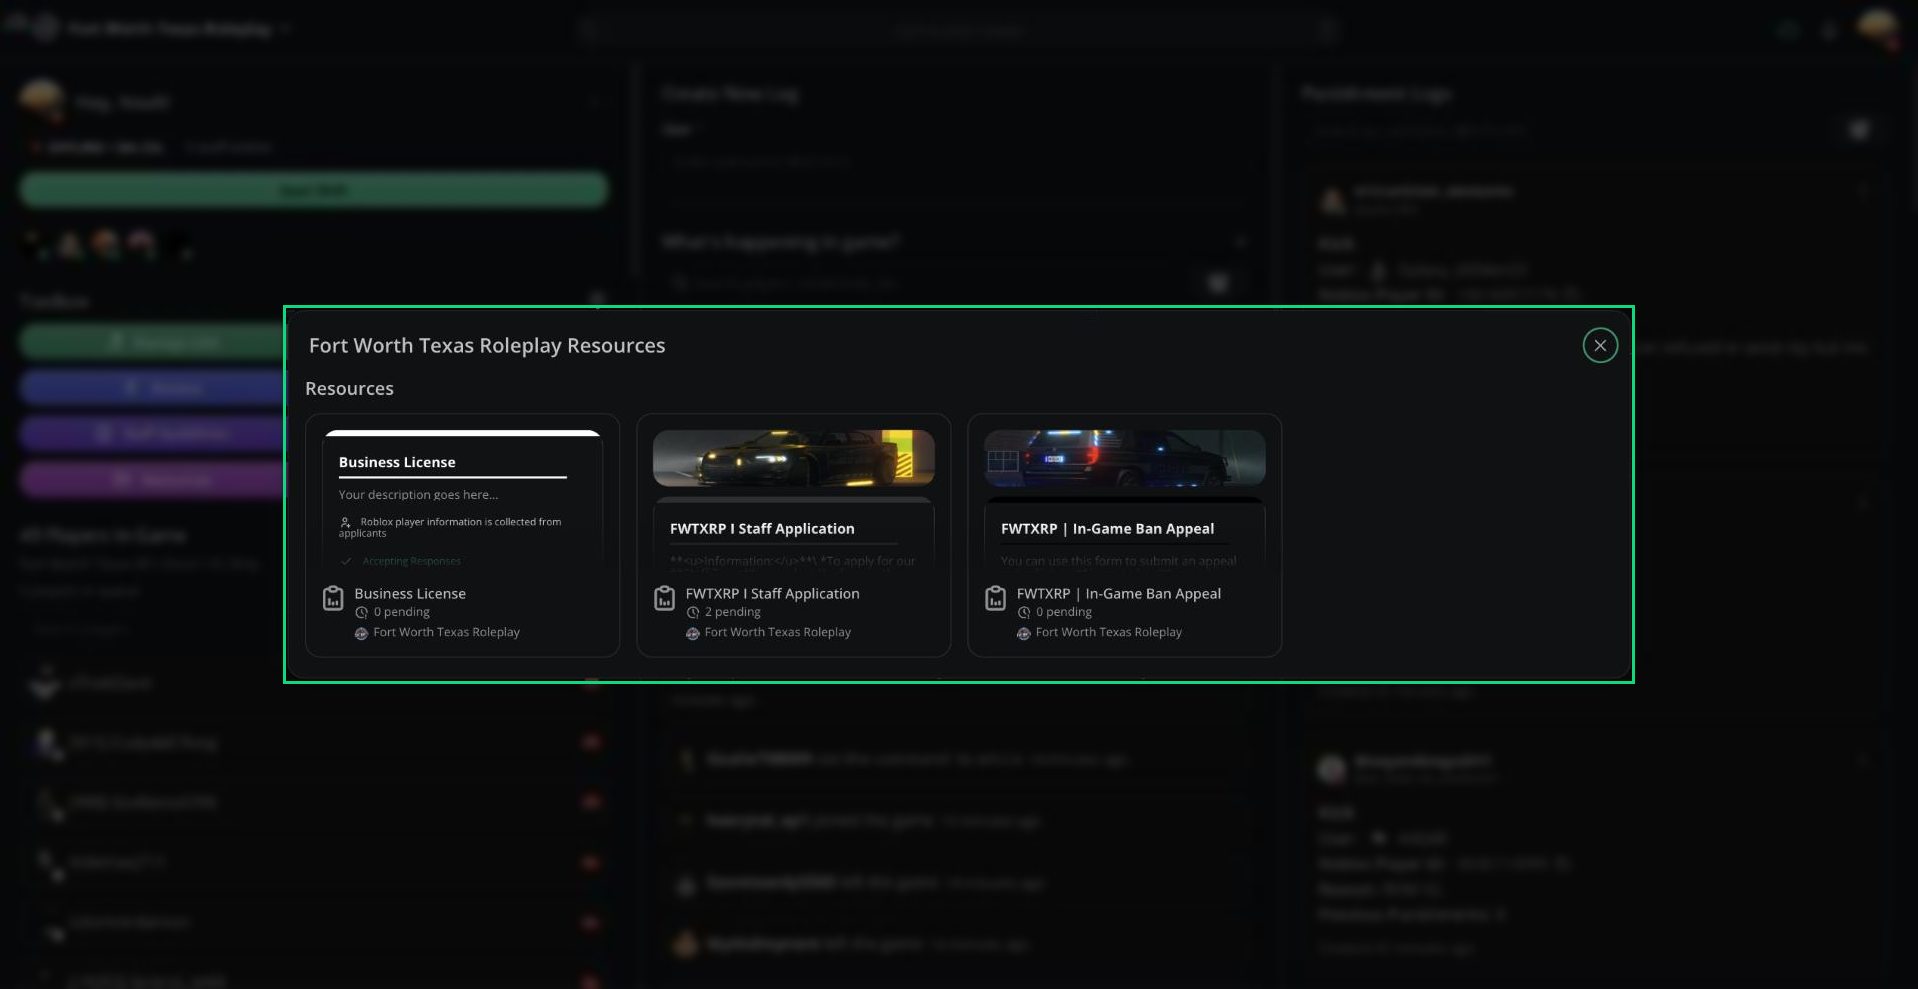Select the 'FWTXRP I Staff Application' resource title
This screenshot has width=1918, height=989.
tap(772, 593)
